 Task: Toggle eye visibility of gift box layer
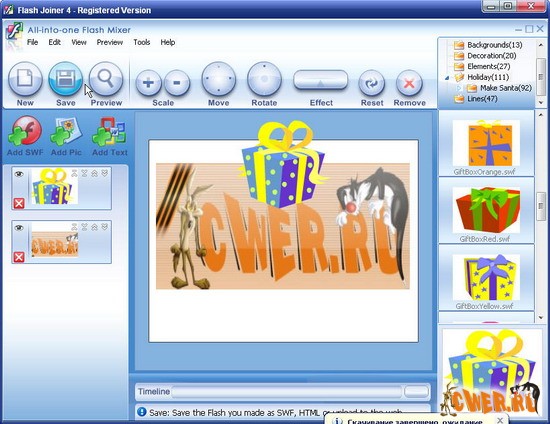(x=19, y=174)
